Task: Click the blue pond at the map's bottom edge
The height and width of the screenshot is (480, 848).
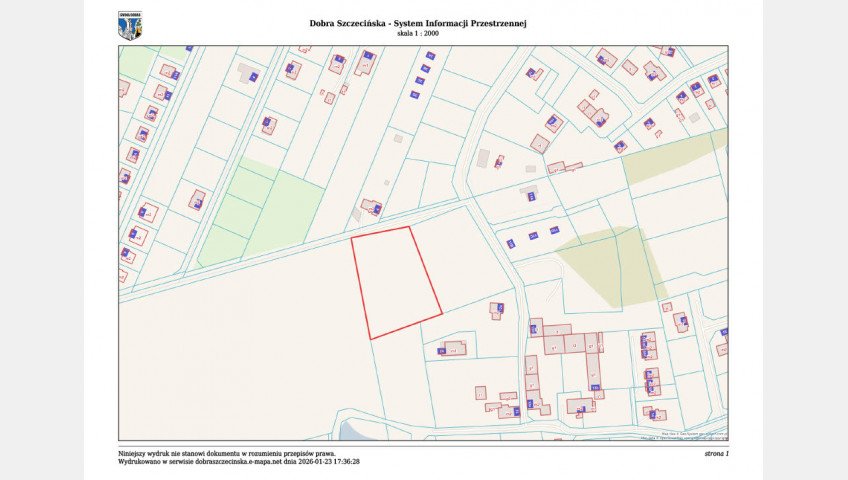Action: pos(354,432)
